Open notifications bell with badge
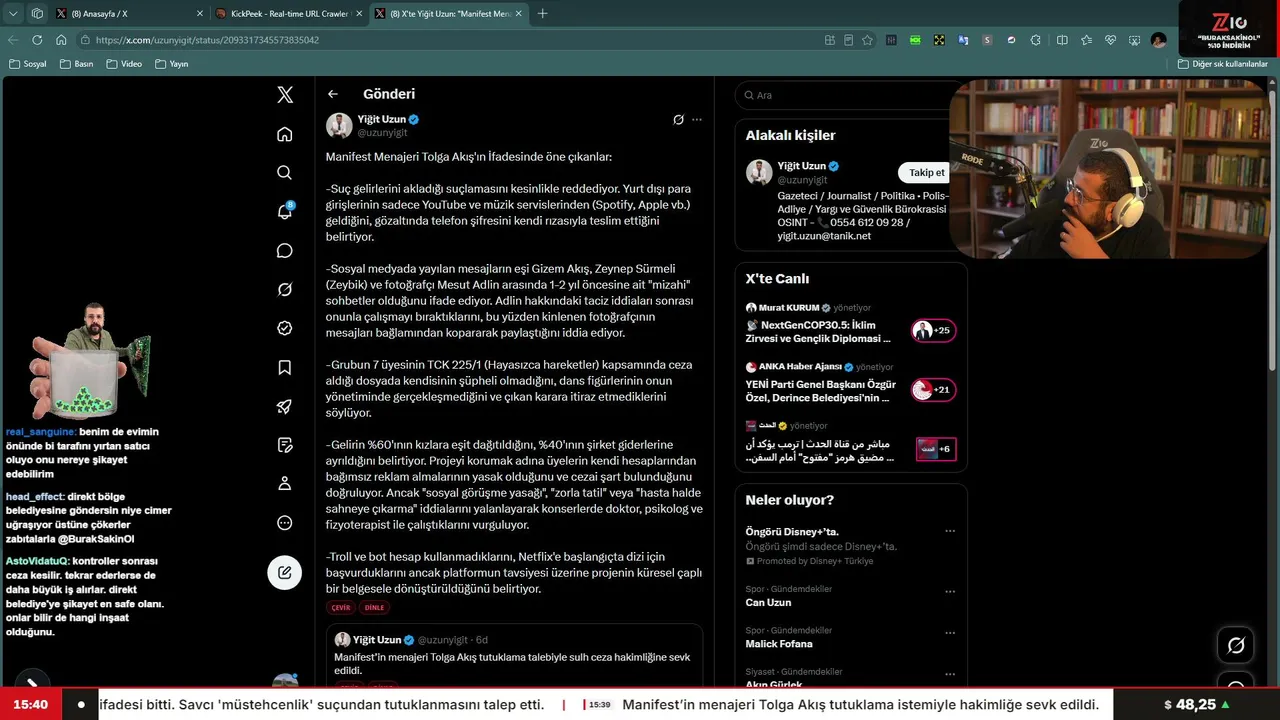 coord(285,211)
